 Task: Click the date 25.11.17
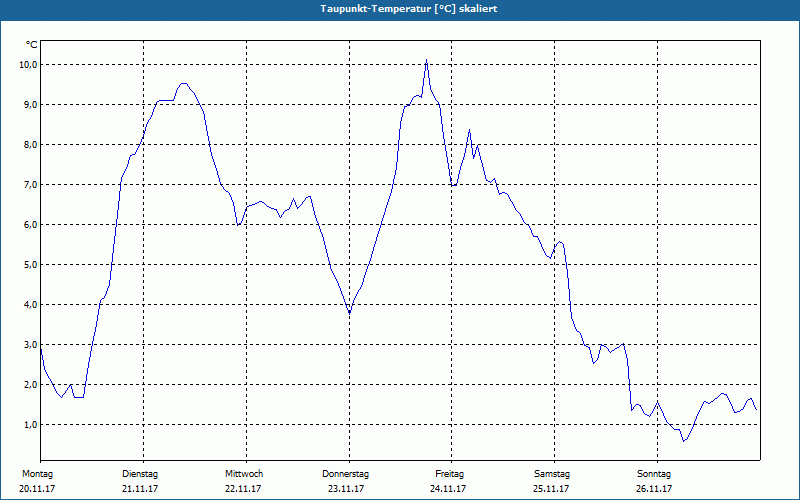pyautogui.click(x=551, y=489)
